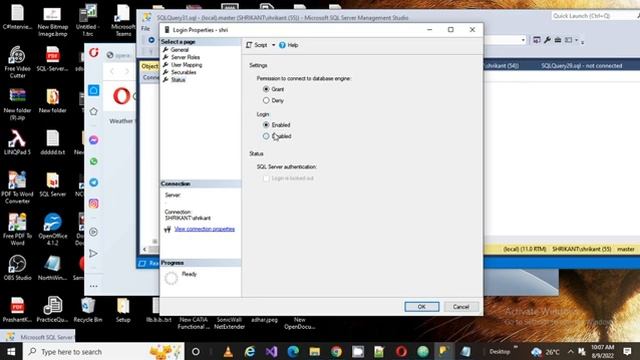The image size is (640, 360).
Task: Select the second Login radio button under Enabled
Action: pos(266,136)
